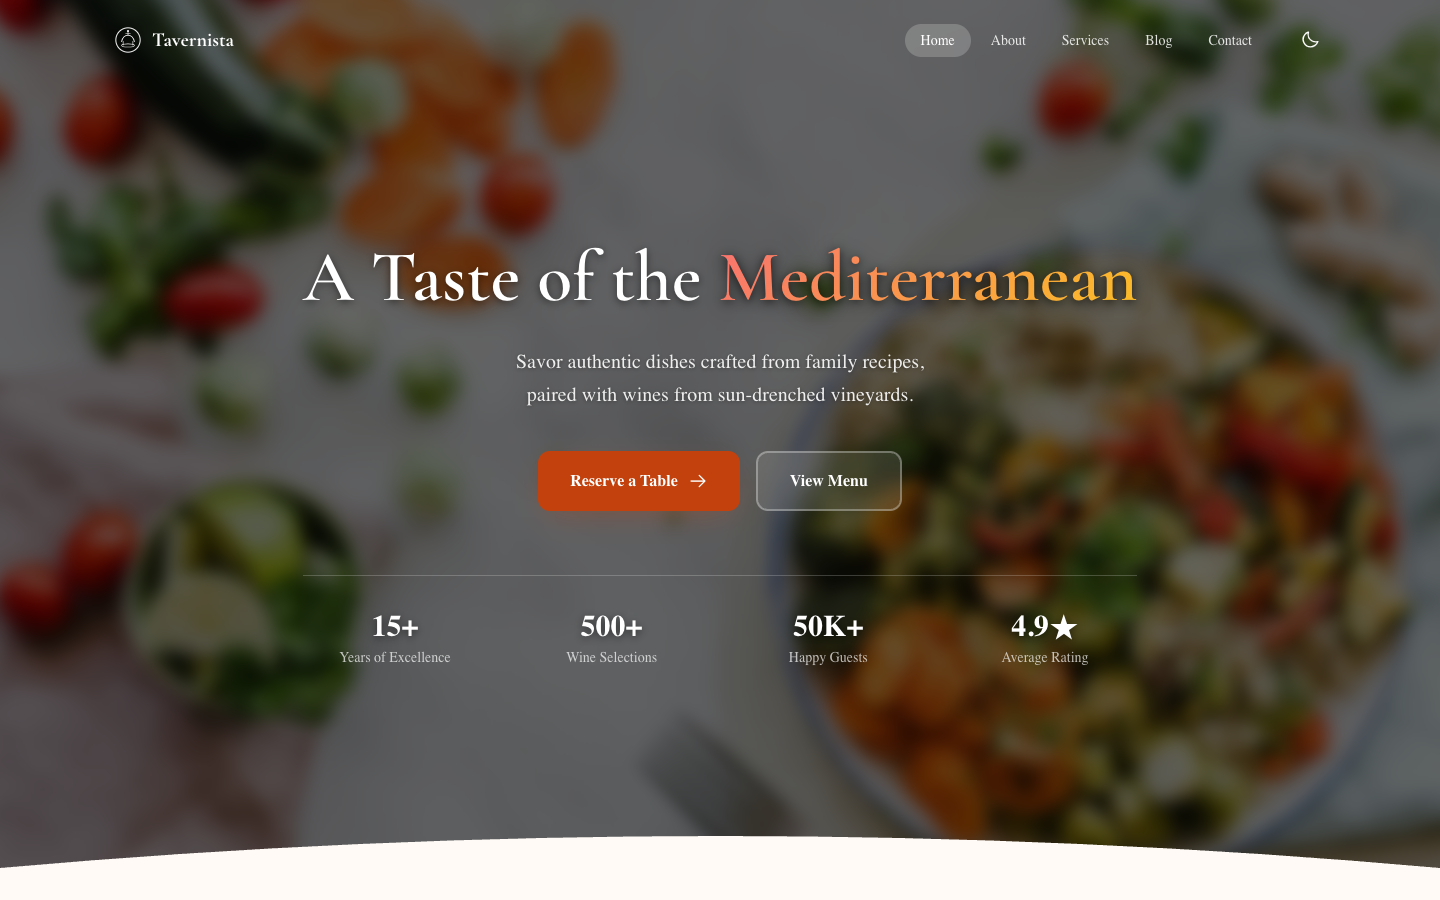
Task: Visit the Blog page
Action: 1158,40
